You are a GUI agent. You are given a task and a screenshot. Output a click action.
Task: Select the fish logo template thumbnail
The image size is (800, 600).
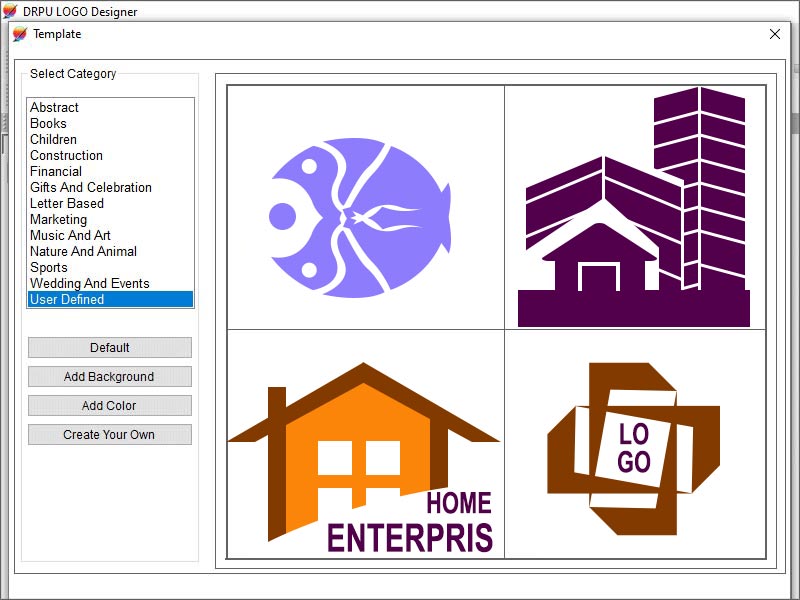click(x=365, y=205)
